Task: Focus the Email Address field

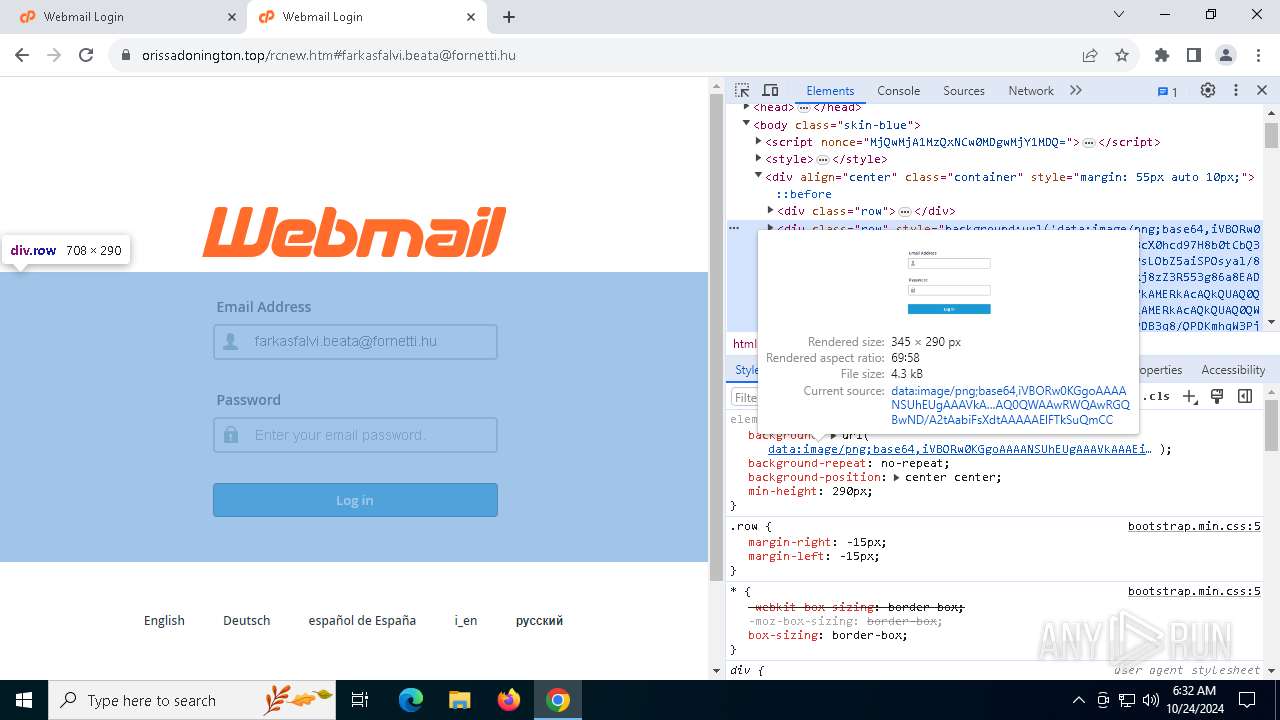Action: (355, 342)
